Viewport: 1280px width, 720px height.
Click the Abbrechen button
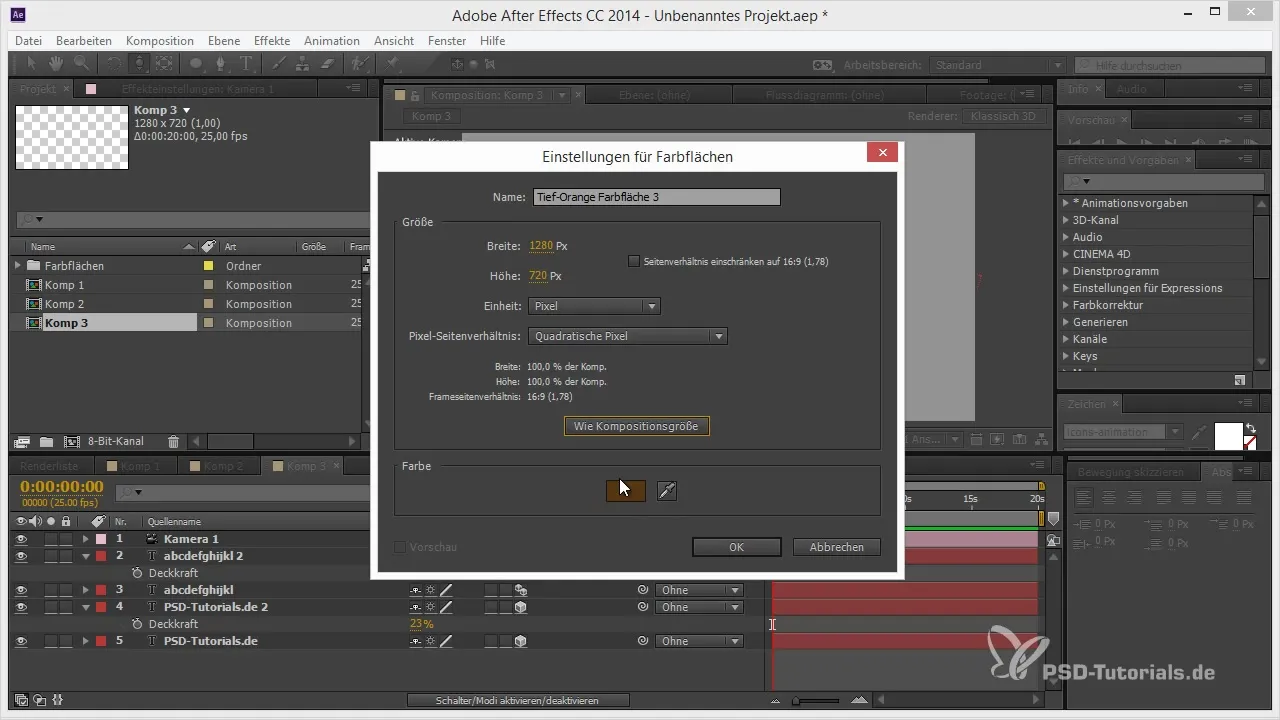(x=836, y=547)
